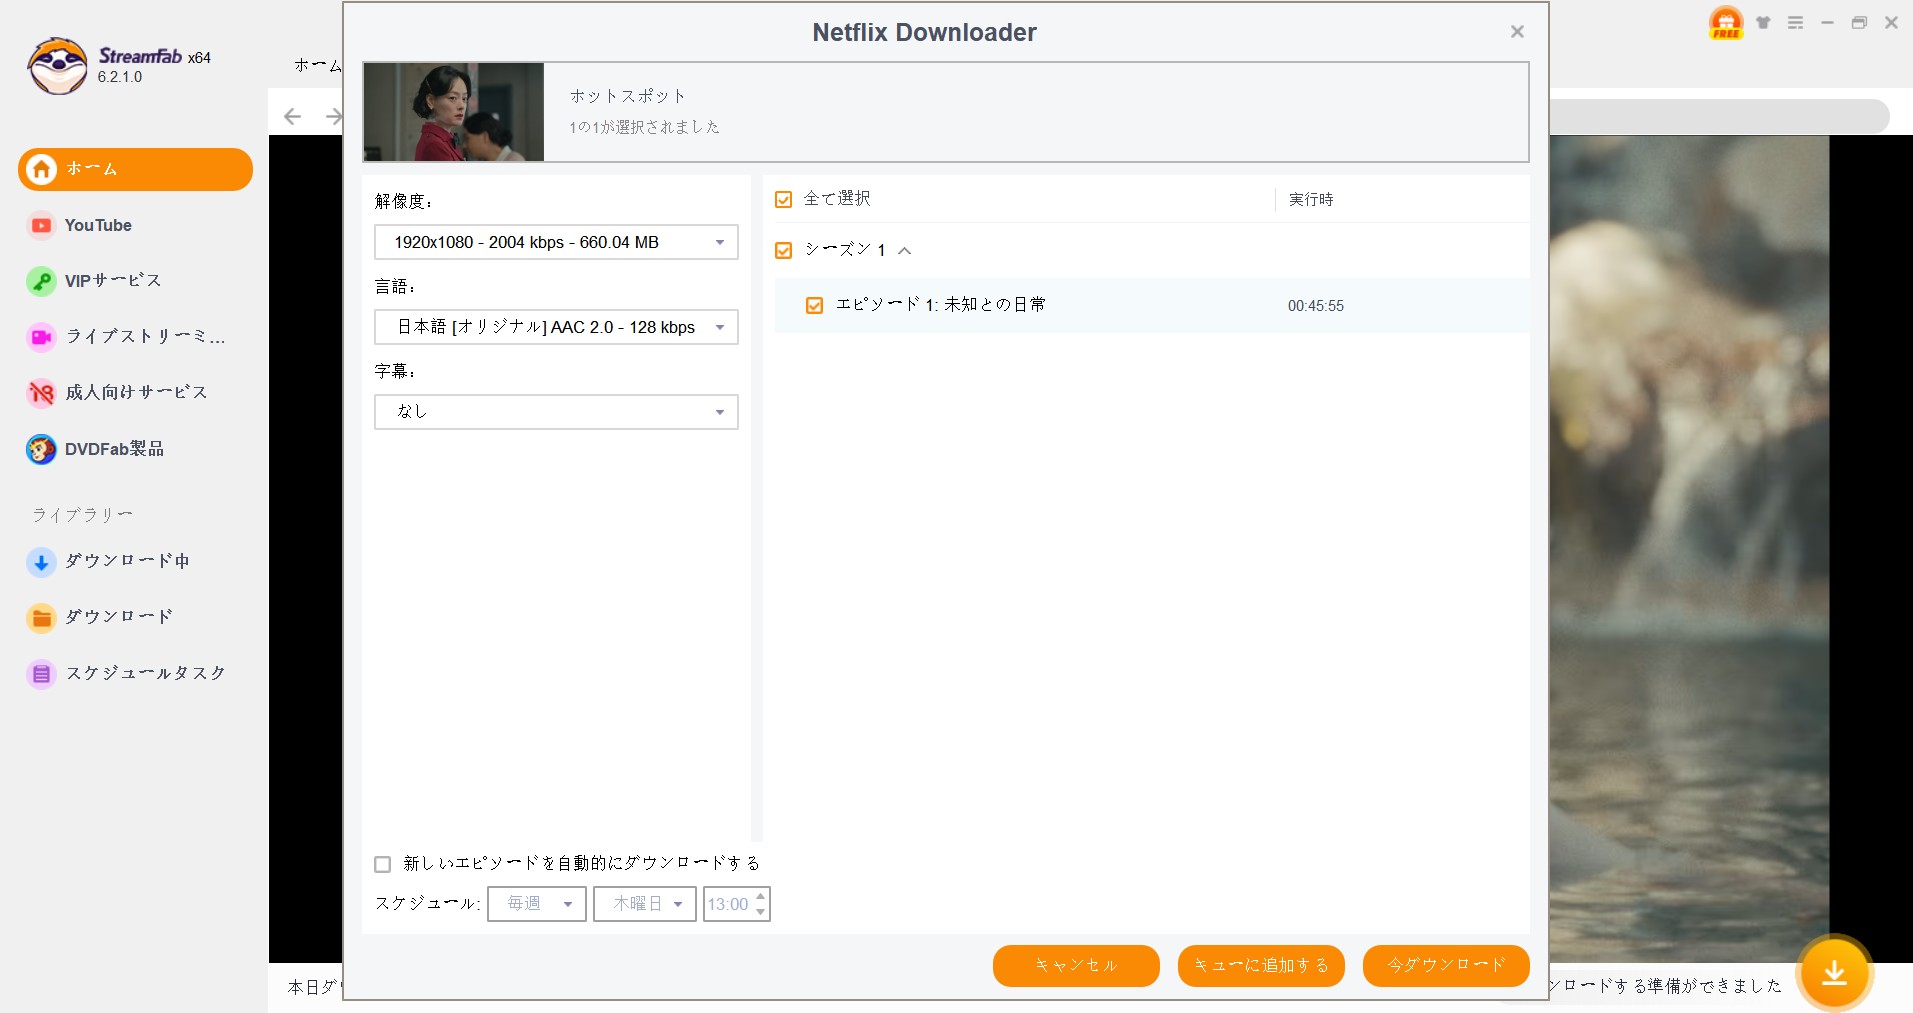Open the audio language dropdown

[556, 327]
